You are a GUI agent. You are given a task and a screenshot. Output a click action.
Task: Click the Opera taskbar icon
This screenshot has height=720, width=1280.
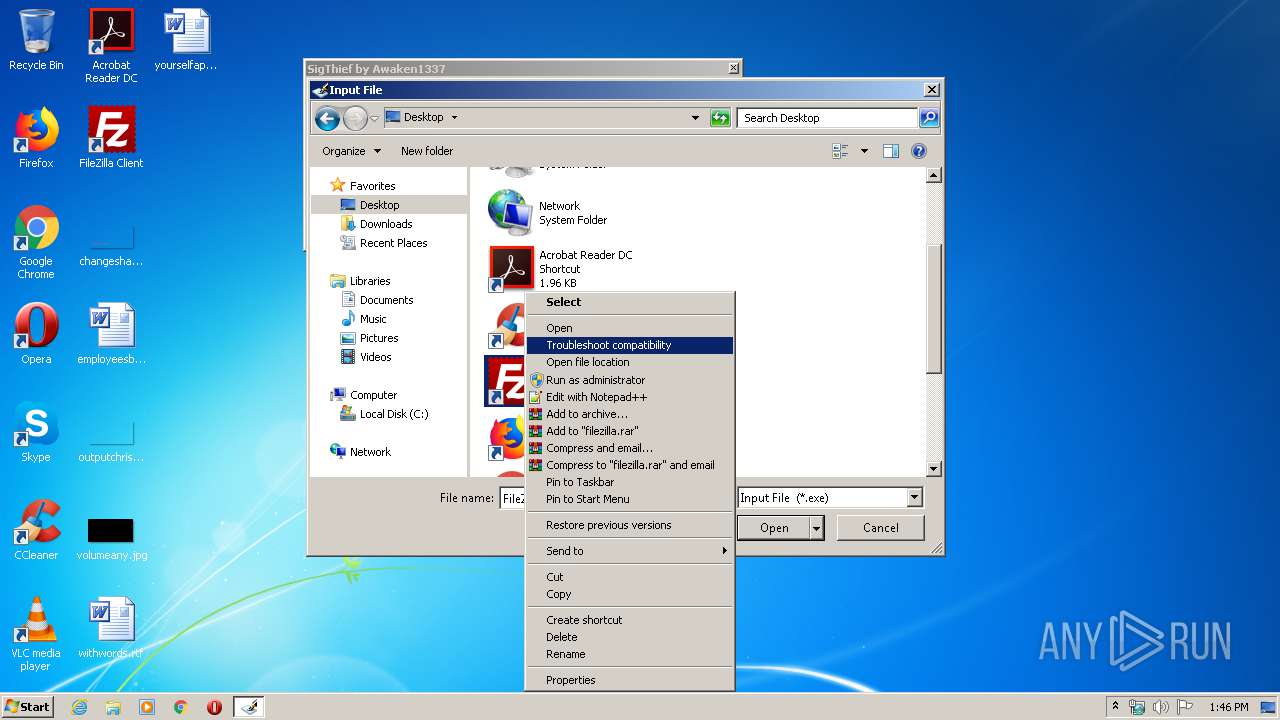tap(214, 707)
